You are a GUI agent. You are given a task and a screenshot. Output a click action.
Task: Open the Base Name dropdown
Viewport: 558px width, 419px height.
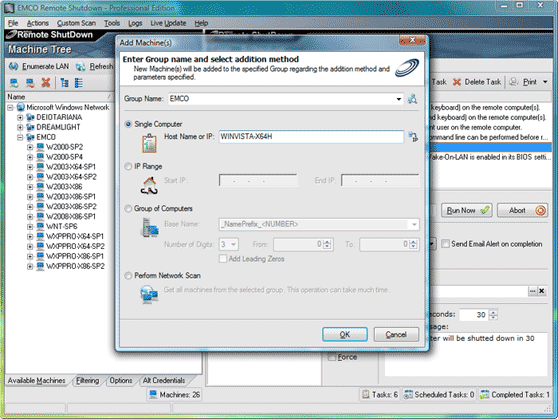(414, 225)
